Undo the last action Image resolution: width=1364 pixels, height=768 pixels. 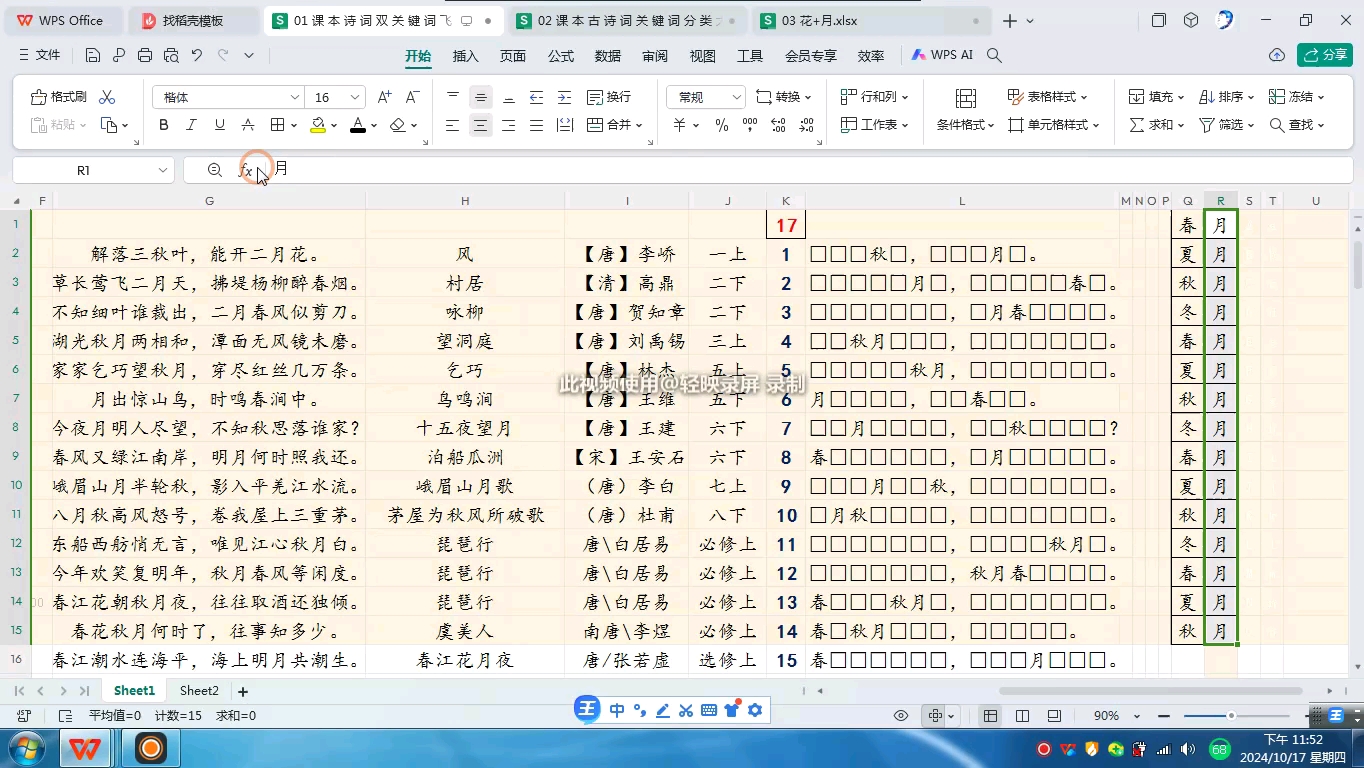[x=197, y=55]
